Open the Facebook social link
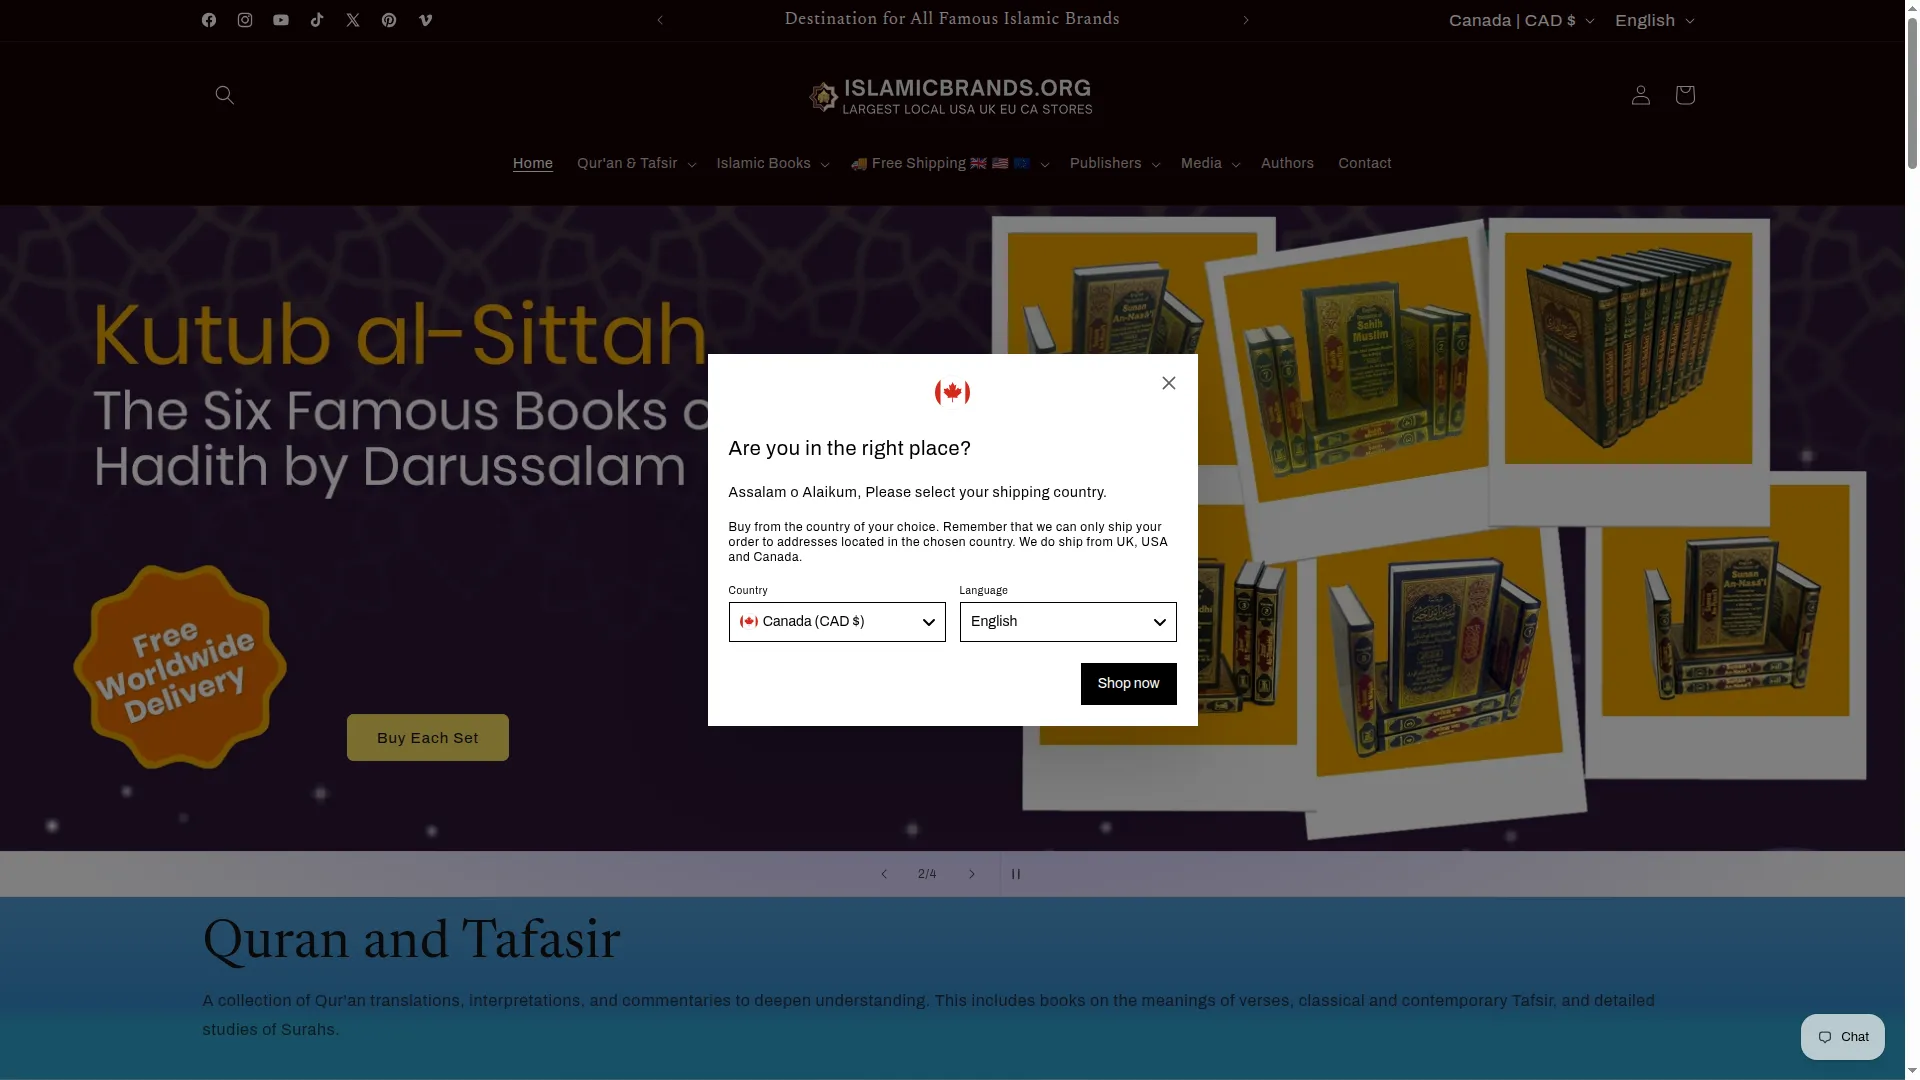Viewport: 1920px width, 1080px height. (209, 20)
